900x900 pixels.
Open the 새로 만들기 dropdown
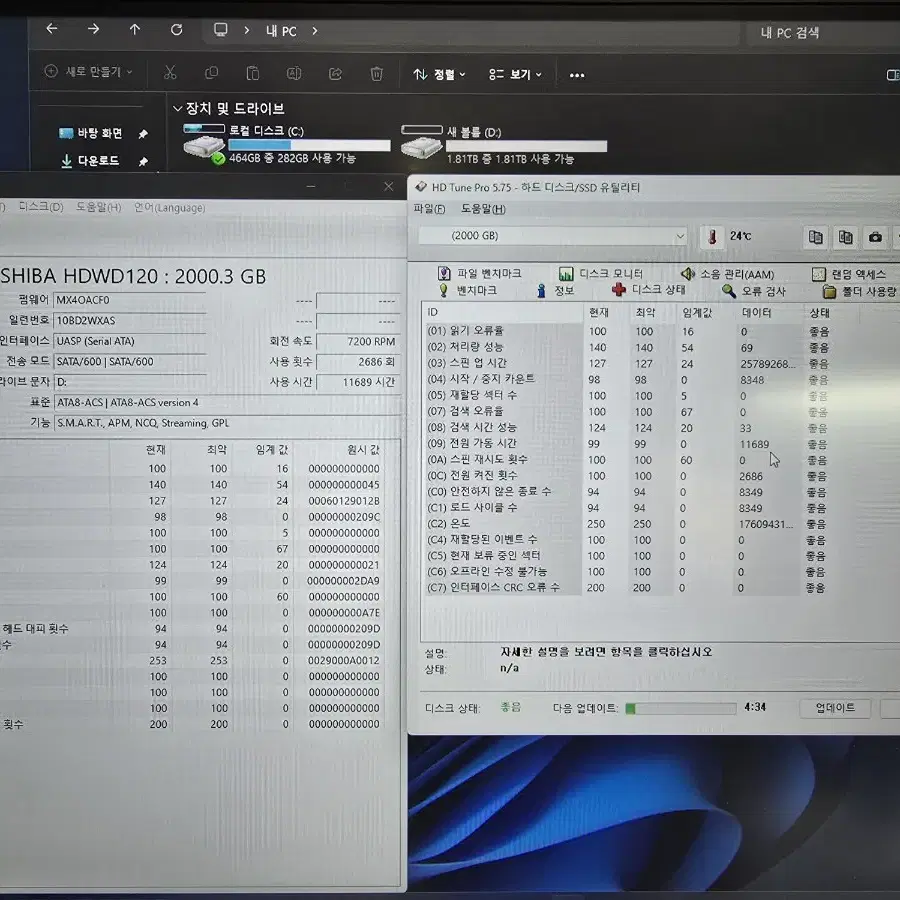click(x=89, y=72)
